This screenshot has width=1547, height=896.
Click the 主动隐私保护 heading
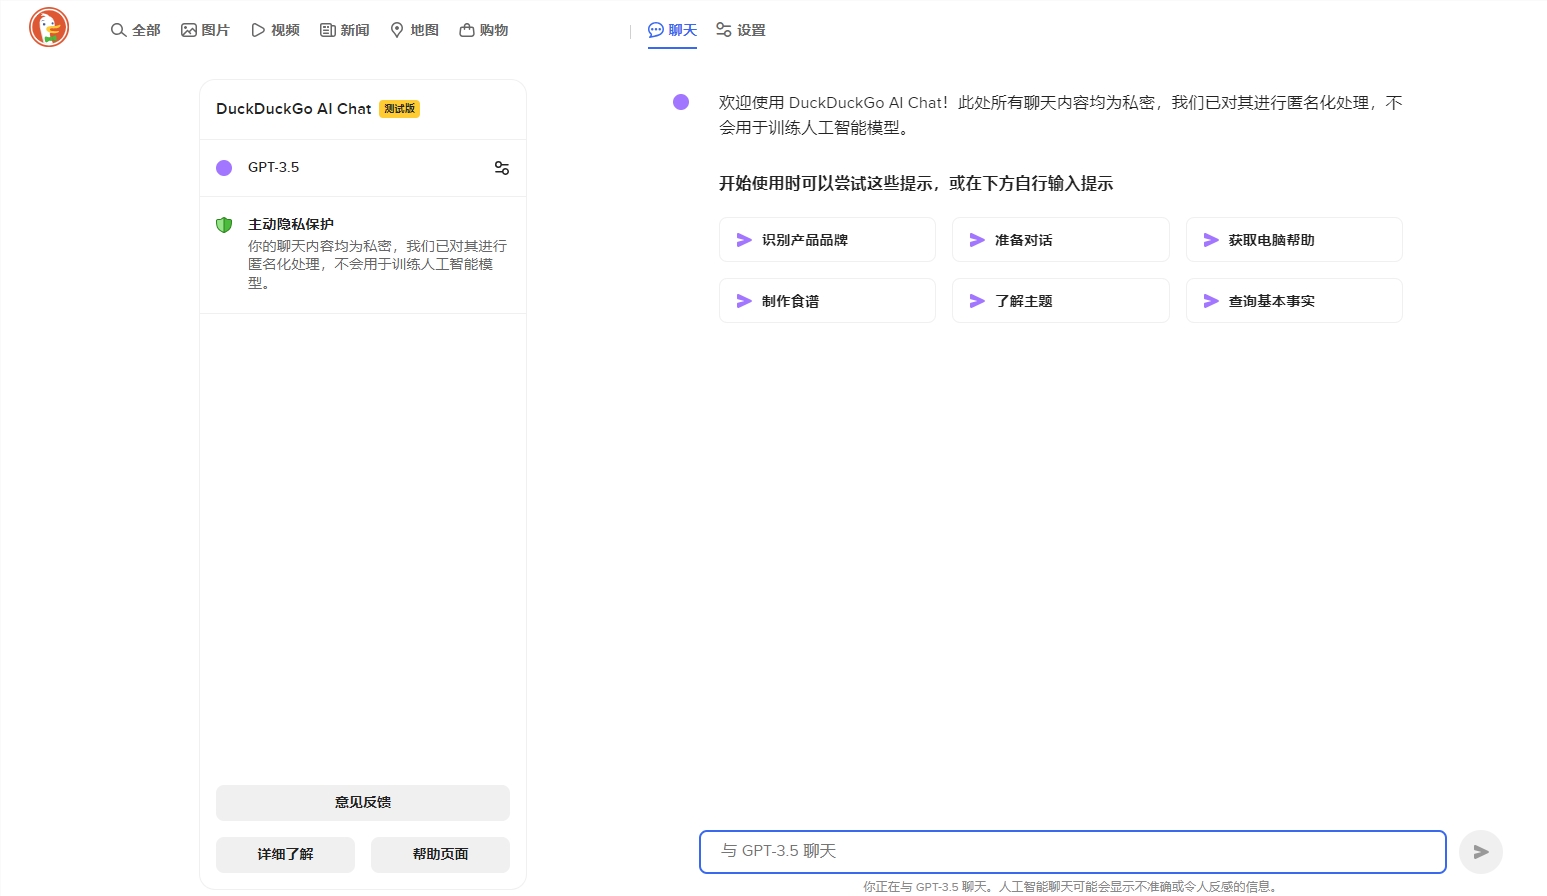(291, 224)
